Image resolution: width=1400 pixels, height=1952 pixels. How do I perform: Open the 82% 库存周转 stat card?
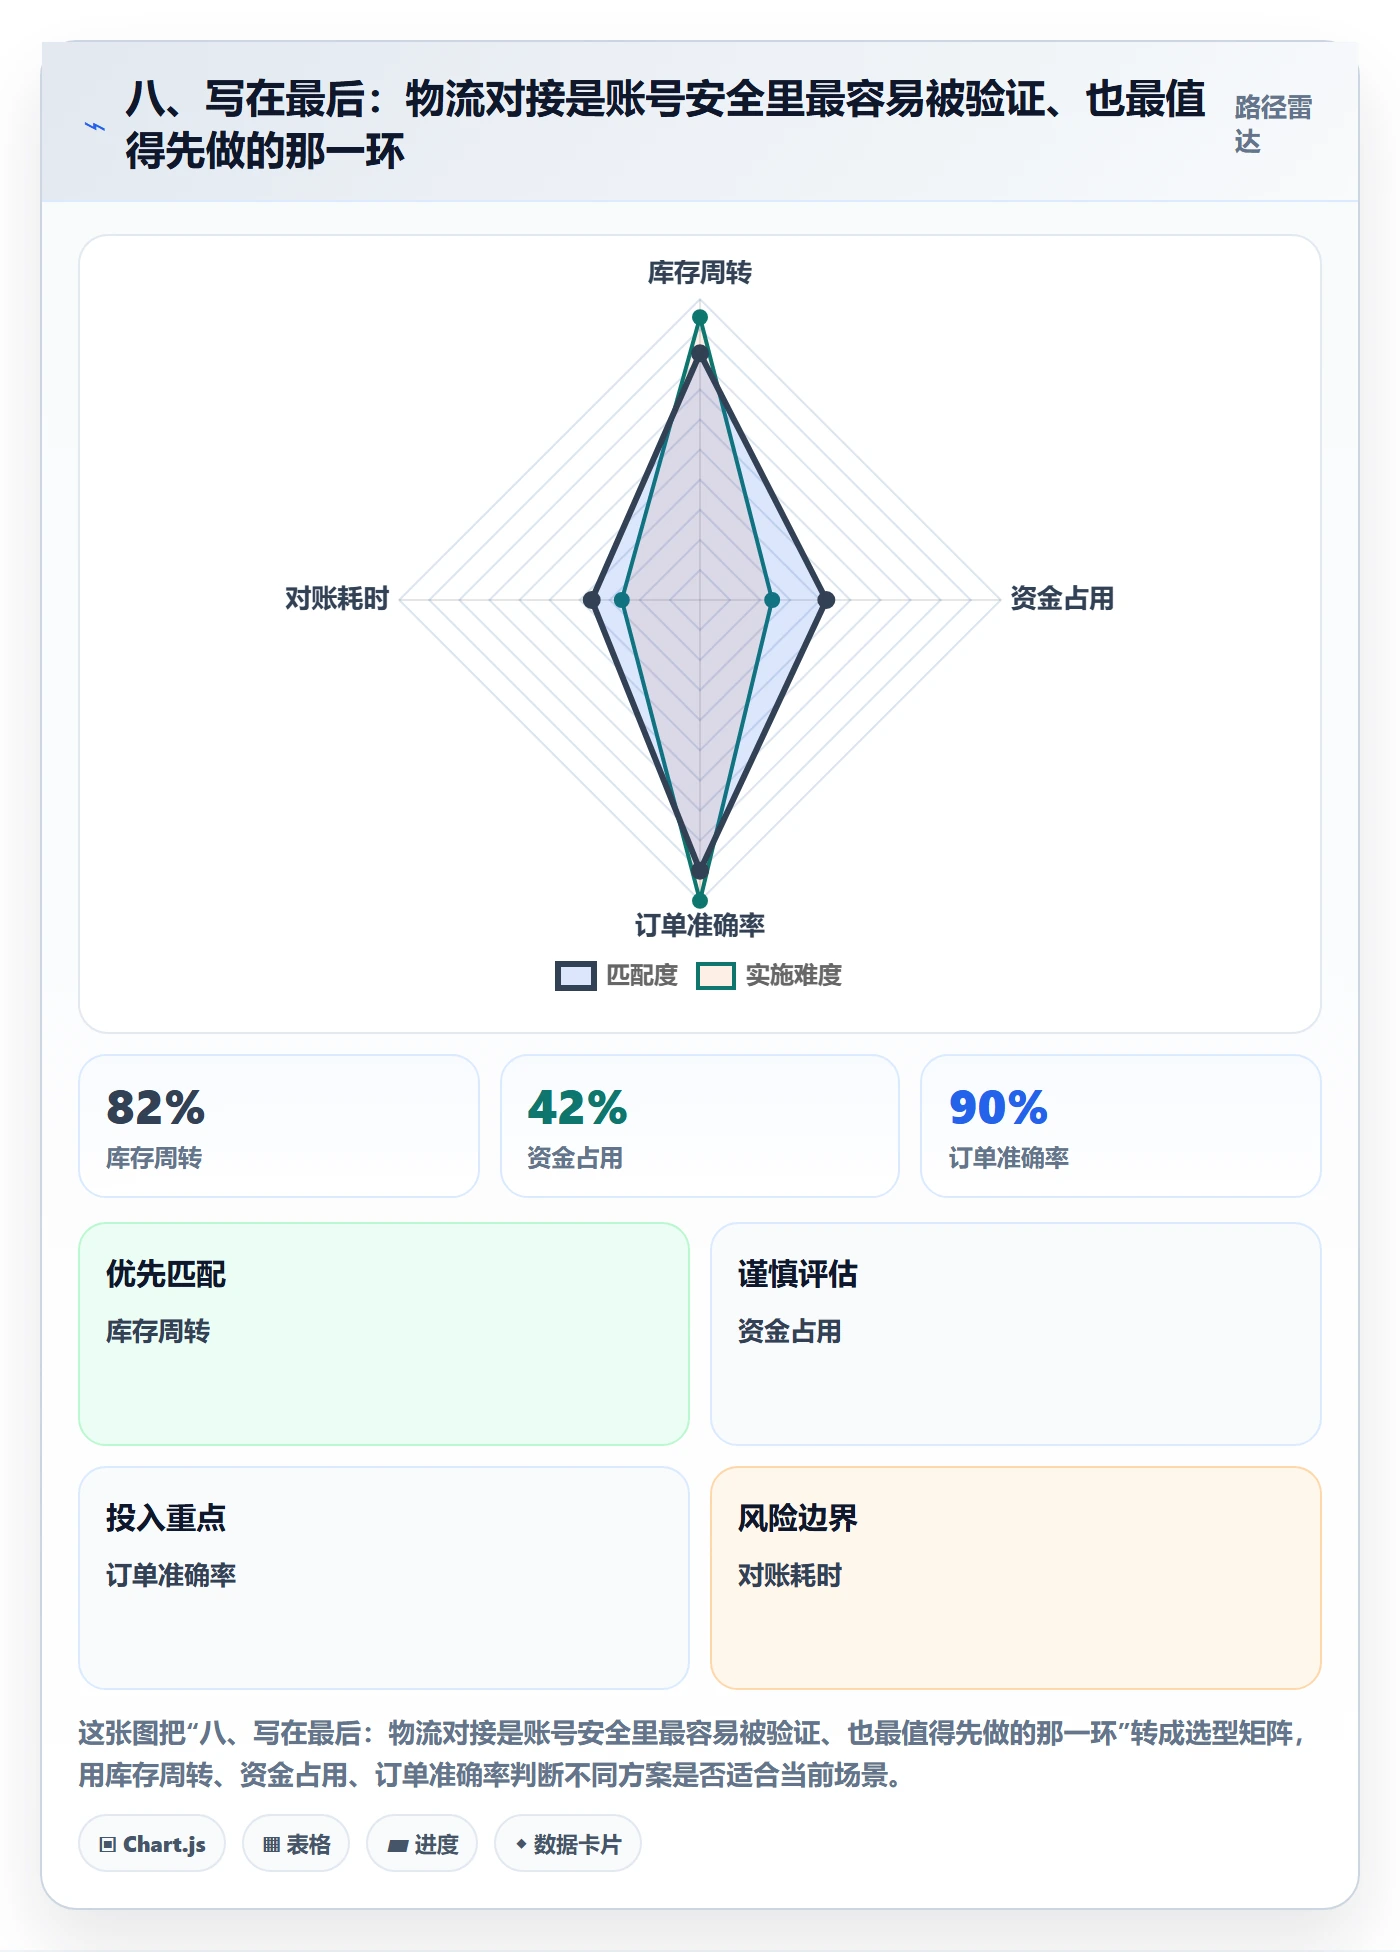tap(279, 1126)
